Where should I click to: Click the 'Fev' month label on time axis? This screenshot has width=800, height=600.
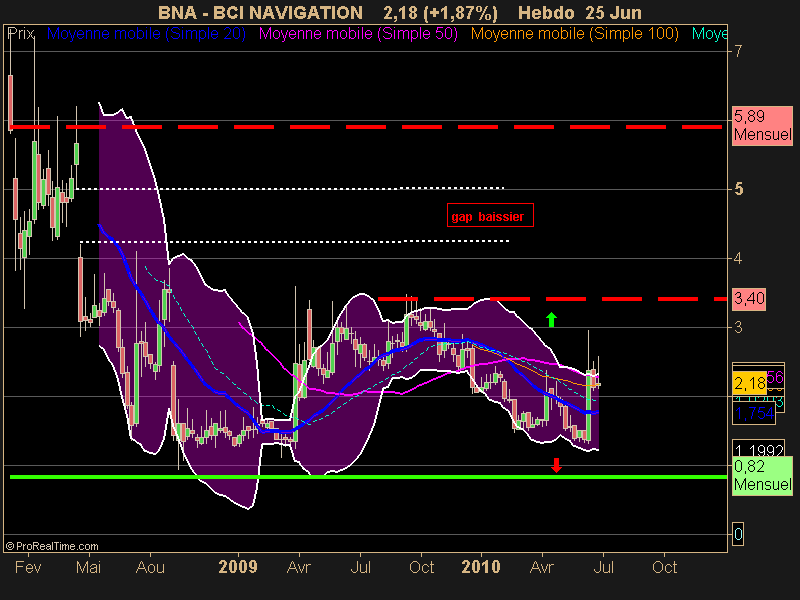[28, 567]
